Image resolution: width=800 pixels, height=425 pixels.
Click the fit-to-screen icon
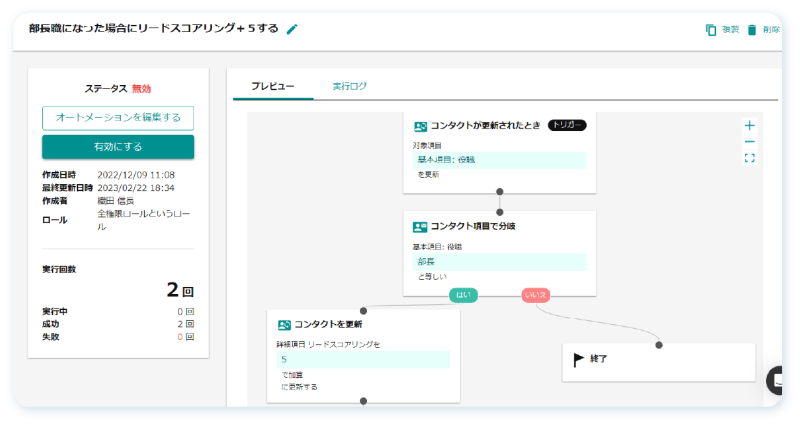[x=749, y=158]
